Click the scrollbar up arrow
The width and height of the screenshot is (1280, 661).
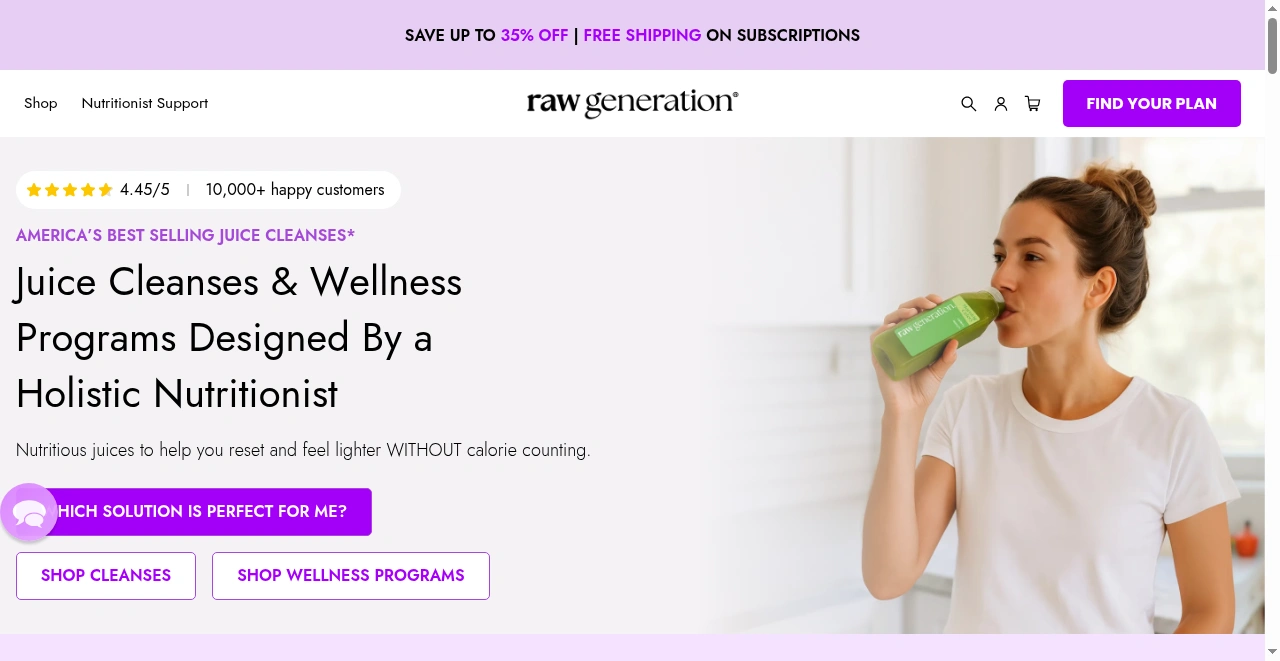pyautogui.click(x=1272, y=8)
